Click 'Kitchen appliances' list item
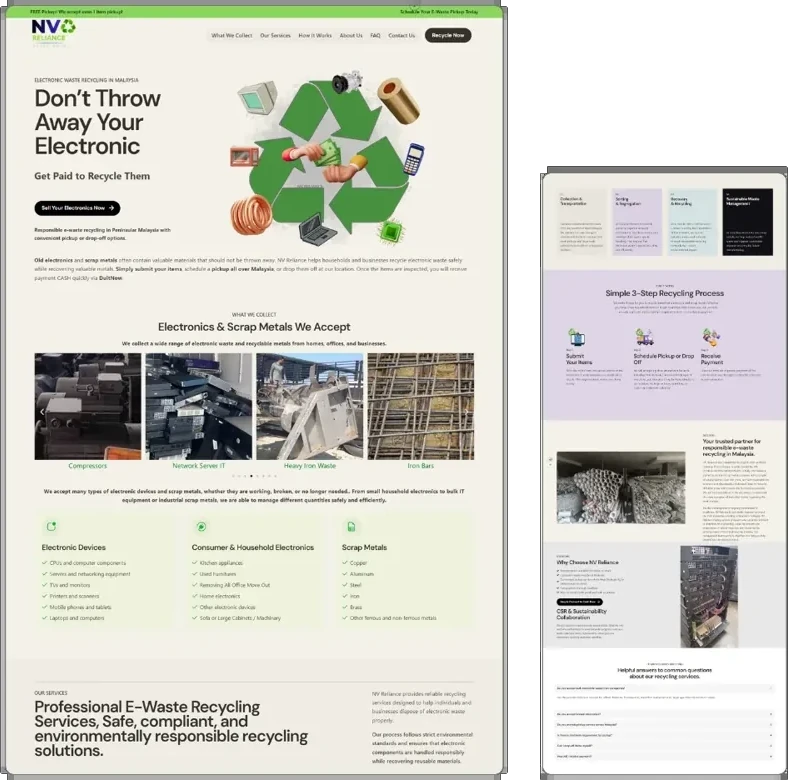 [x=221, y=563]
